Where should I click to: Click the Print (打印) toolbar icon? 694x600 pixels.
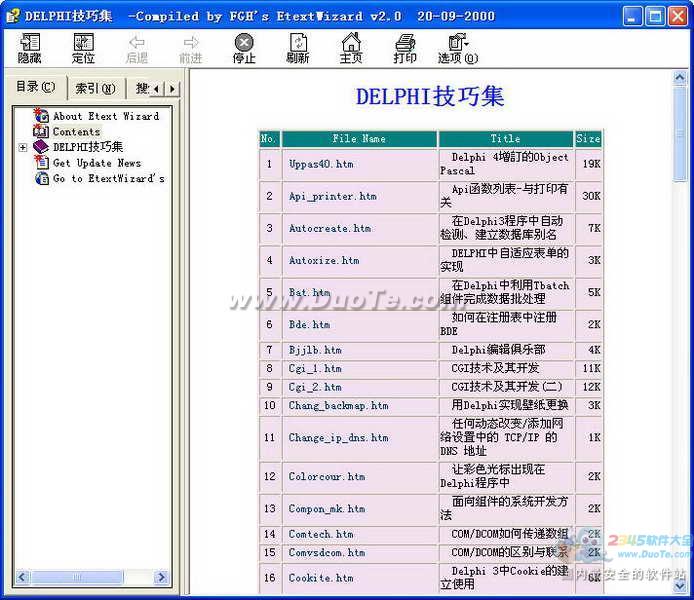pos(405,48)
